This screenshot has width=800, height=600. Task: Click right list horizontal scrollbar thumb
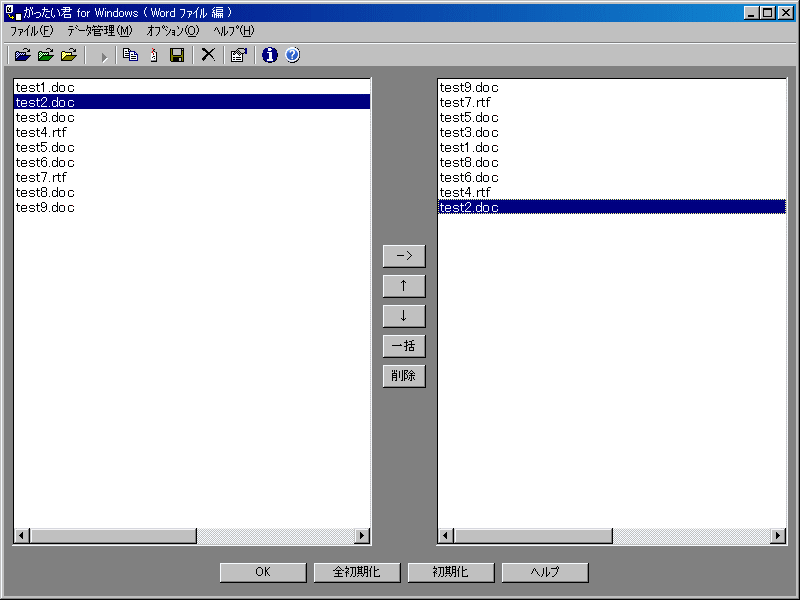(533, 535)
